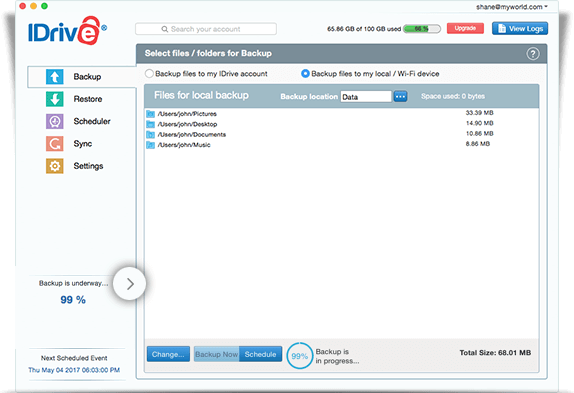Open next scheduled event date link
This screenshot has width=574, height=393.
[x=74, y=370]
